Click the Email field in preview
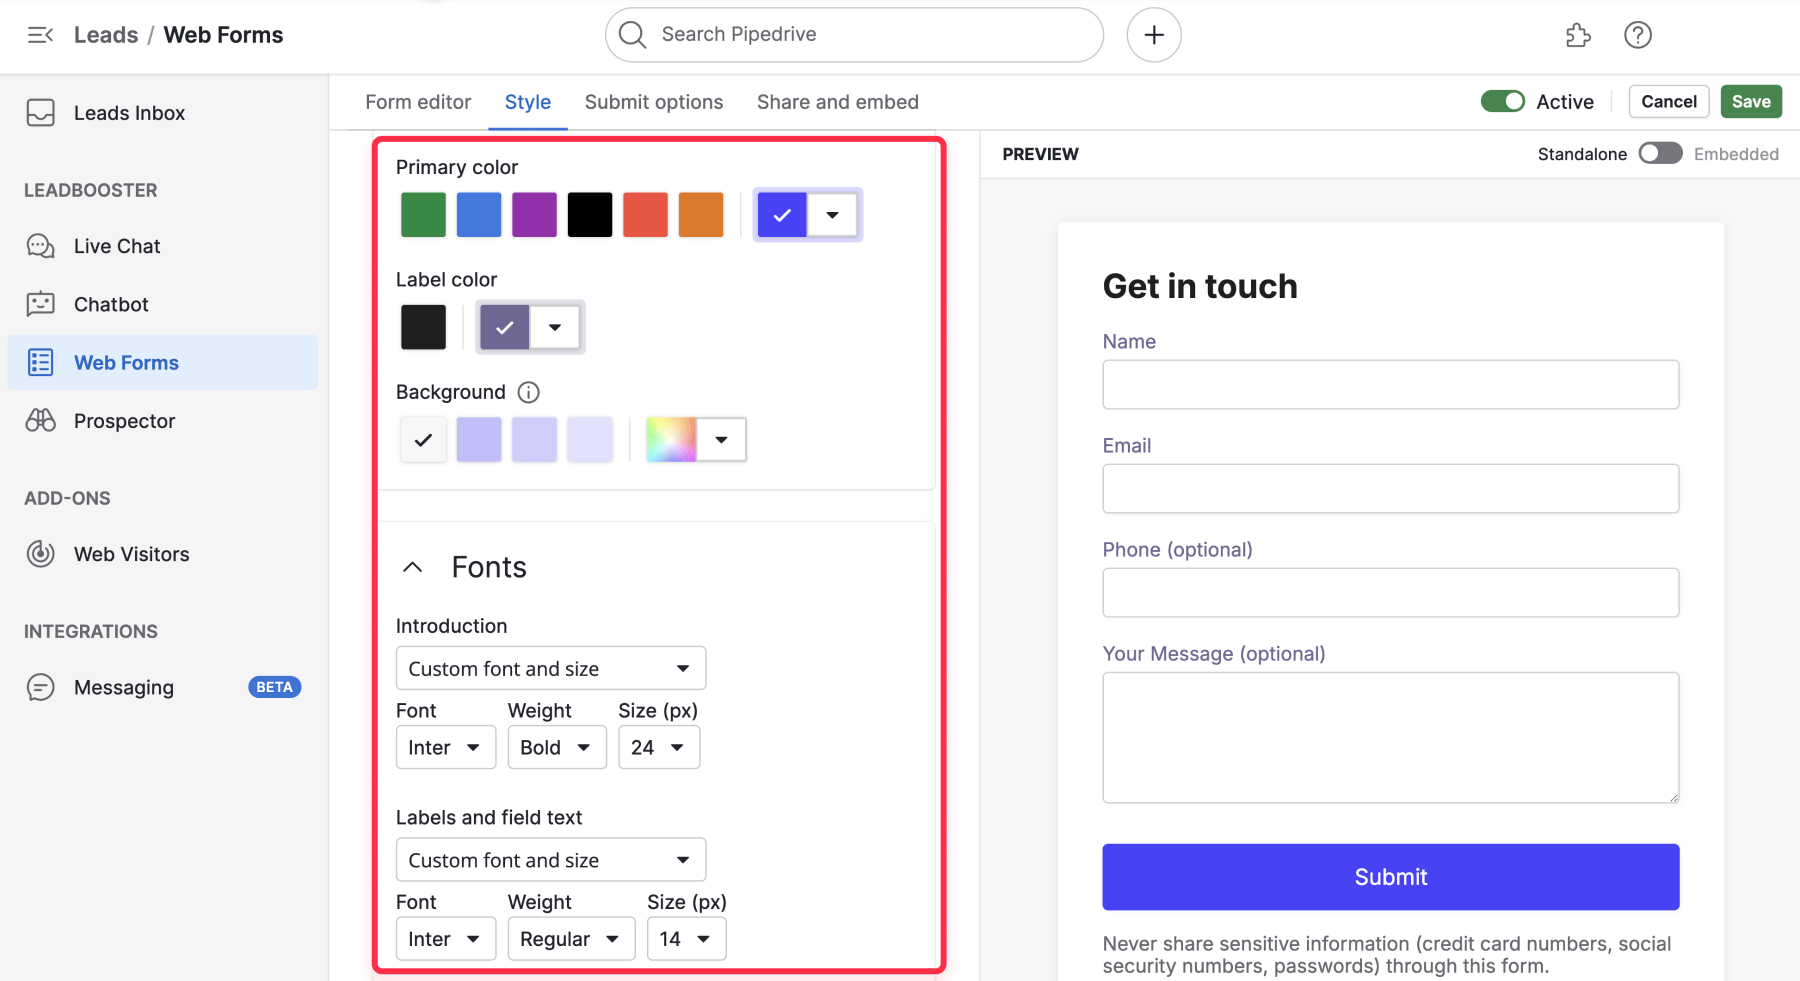 [x=1391, y=488]
